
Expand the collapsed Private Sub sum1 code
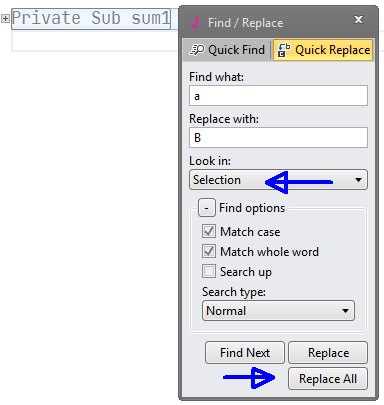[x=5, y=19]
